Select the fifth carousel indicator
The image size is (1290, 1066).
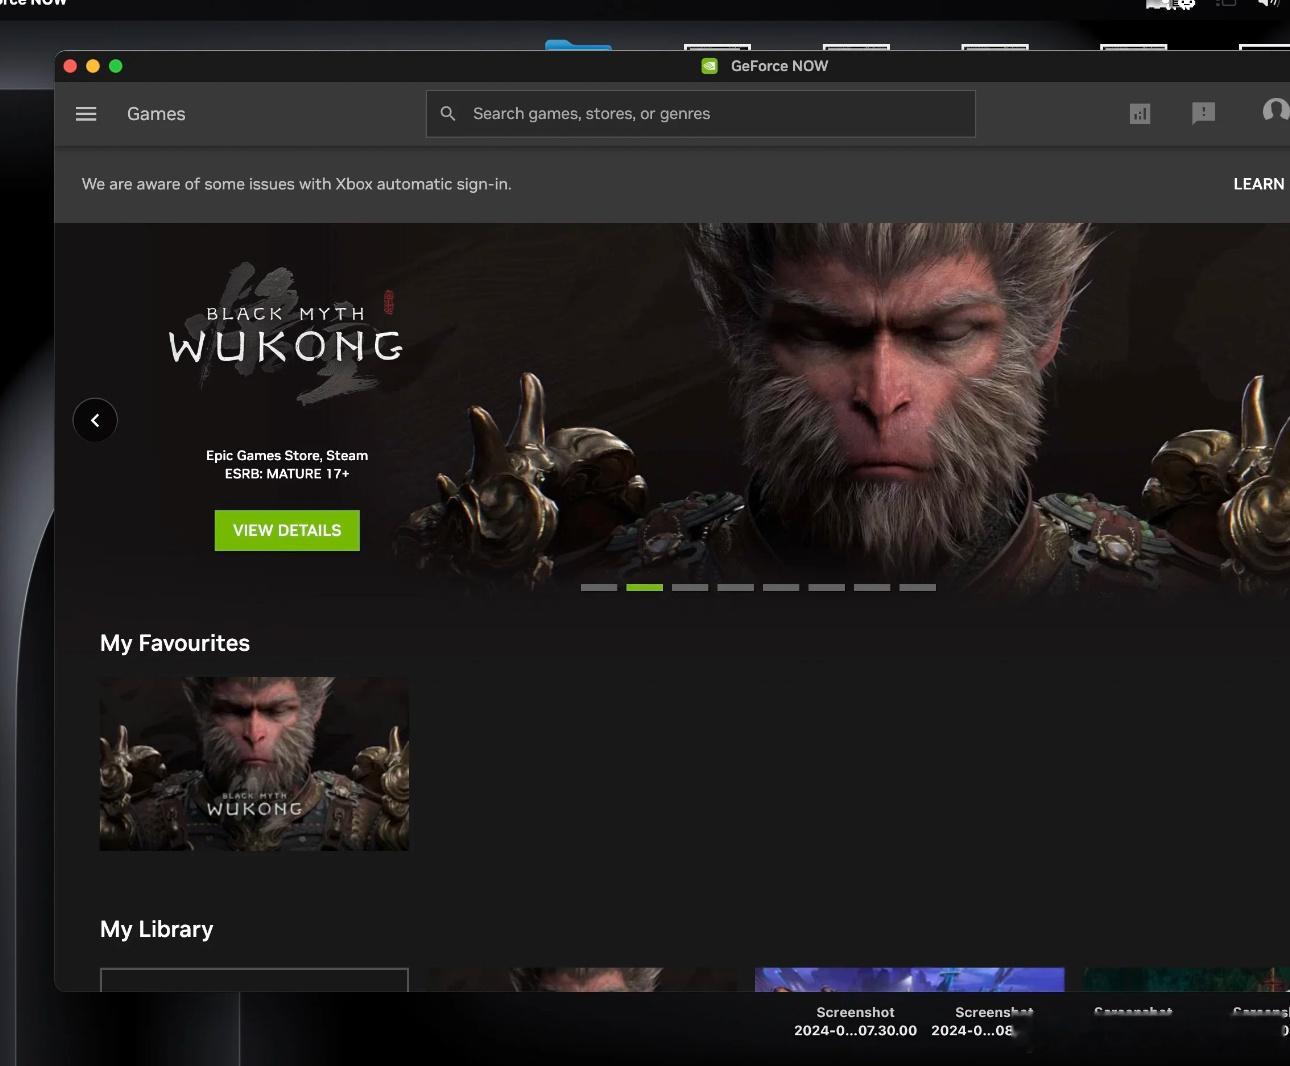click(x=781, y=588)
